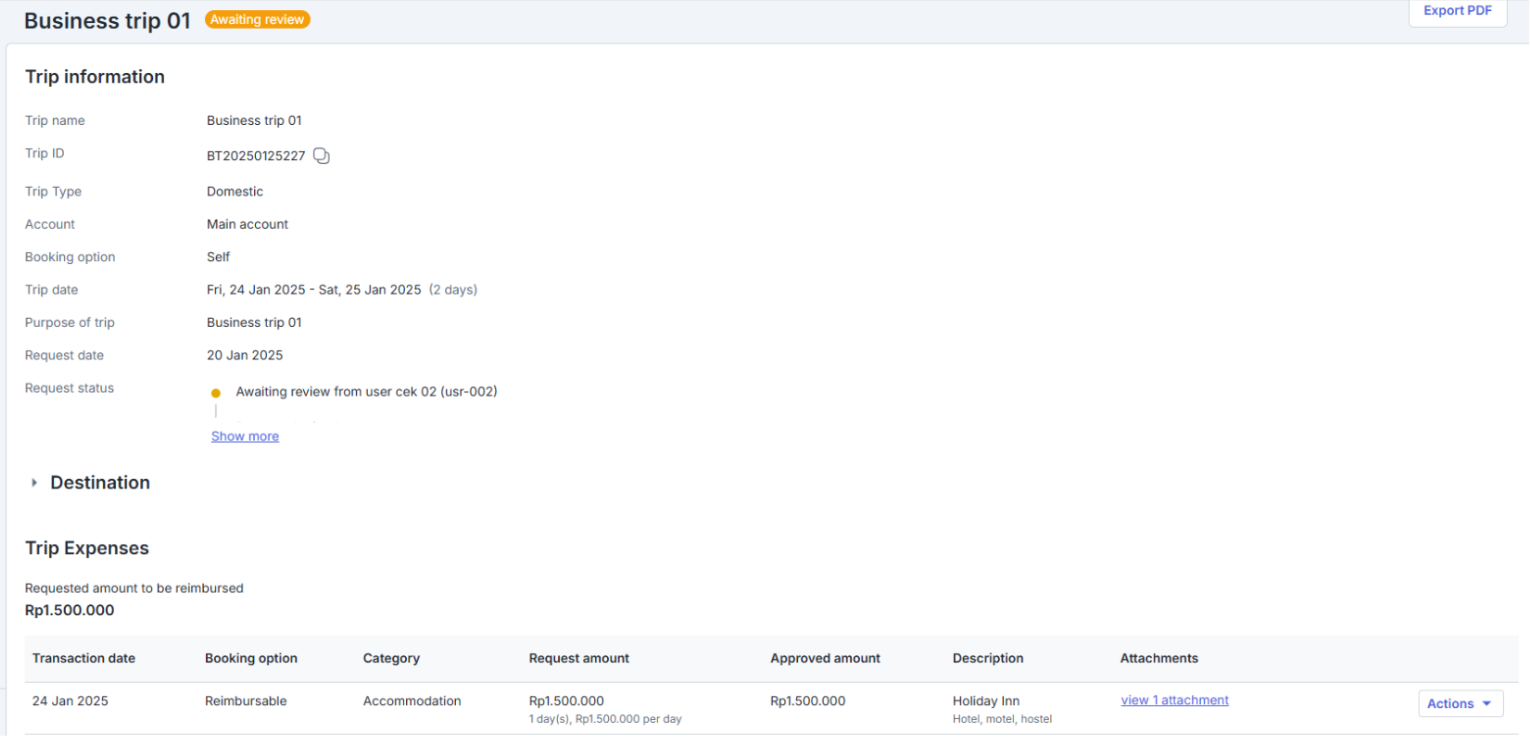Click the Export PDF button

pyautogui.click(x=1457, y=12)
